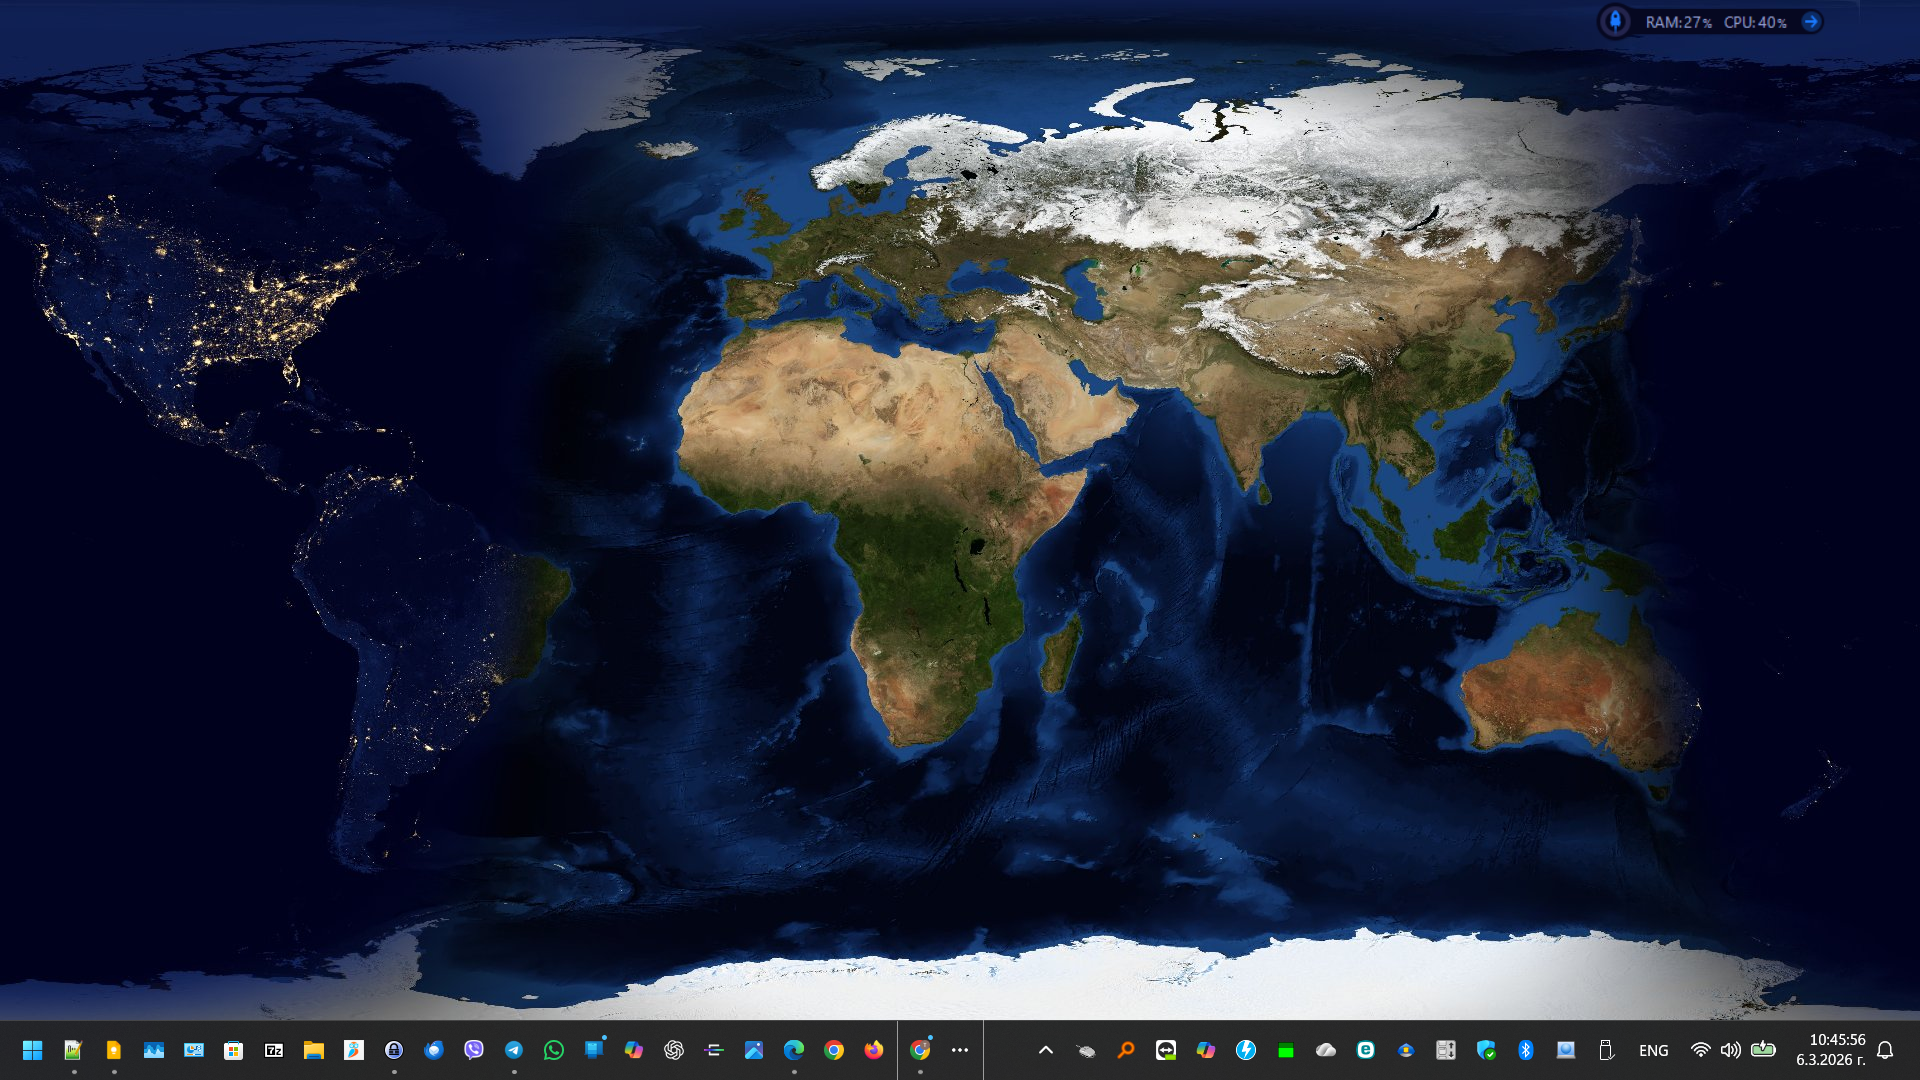Open the Wi-Fi network tray icon

1700,1050
